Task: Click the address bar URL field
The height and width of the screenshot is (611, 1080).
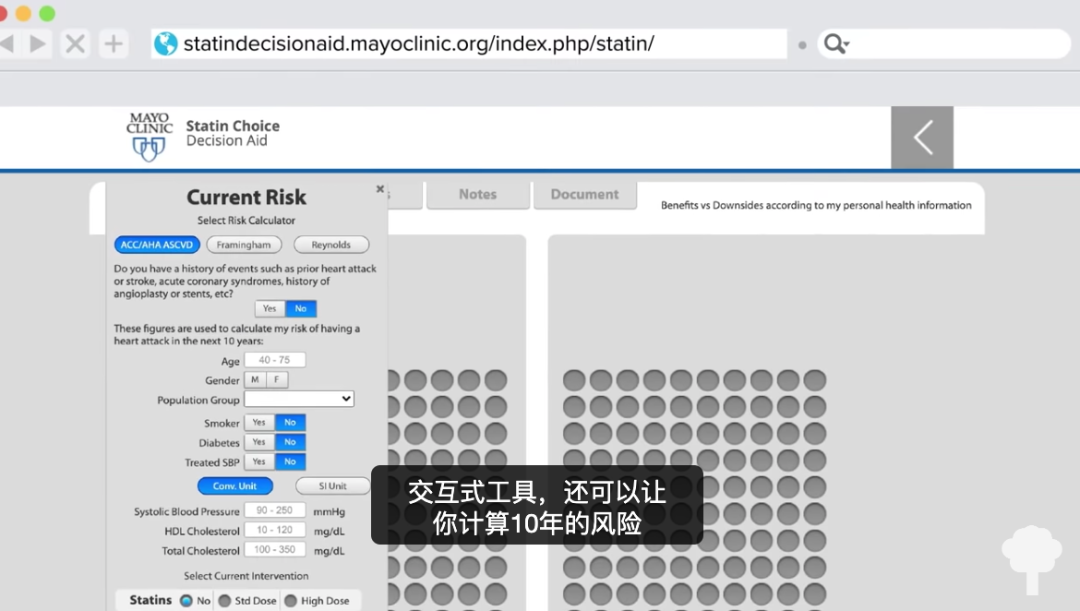Action: pyautogui.click(x=468, y=44)
